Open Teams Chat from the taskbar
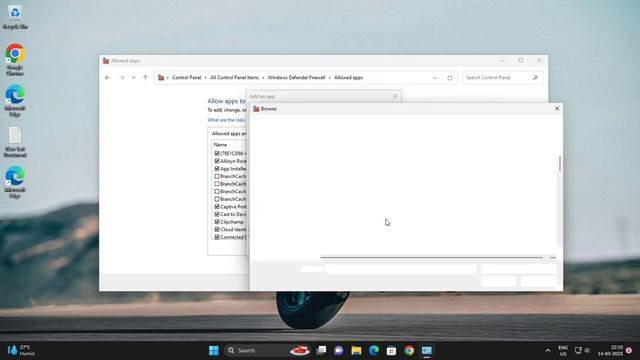 point(338,351)
